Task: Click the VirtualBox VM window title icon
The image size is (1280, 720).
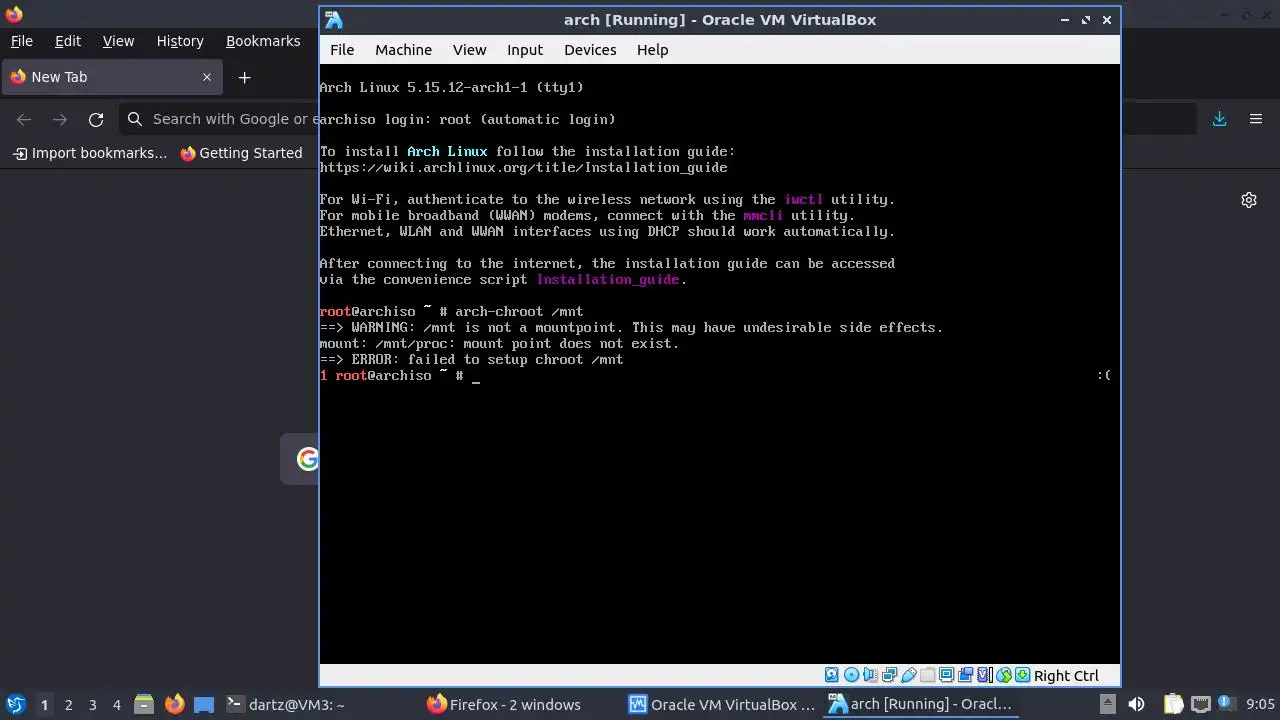Action: (x=334, y=20)
